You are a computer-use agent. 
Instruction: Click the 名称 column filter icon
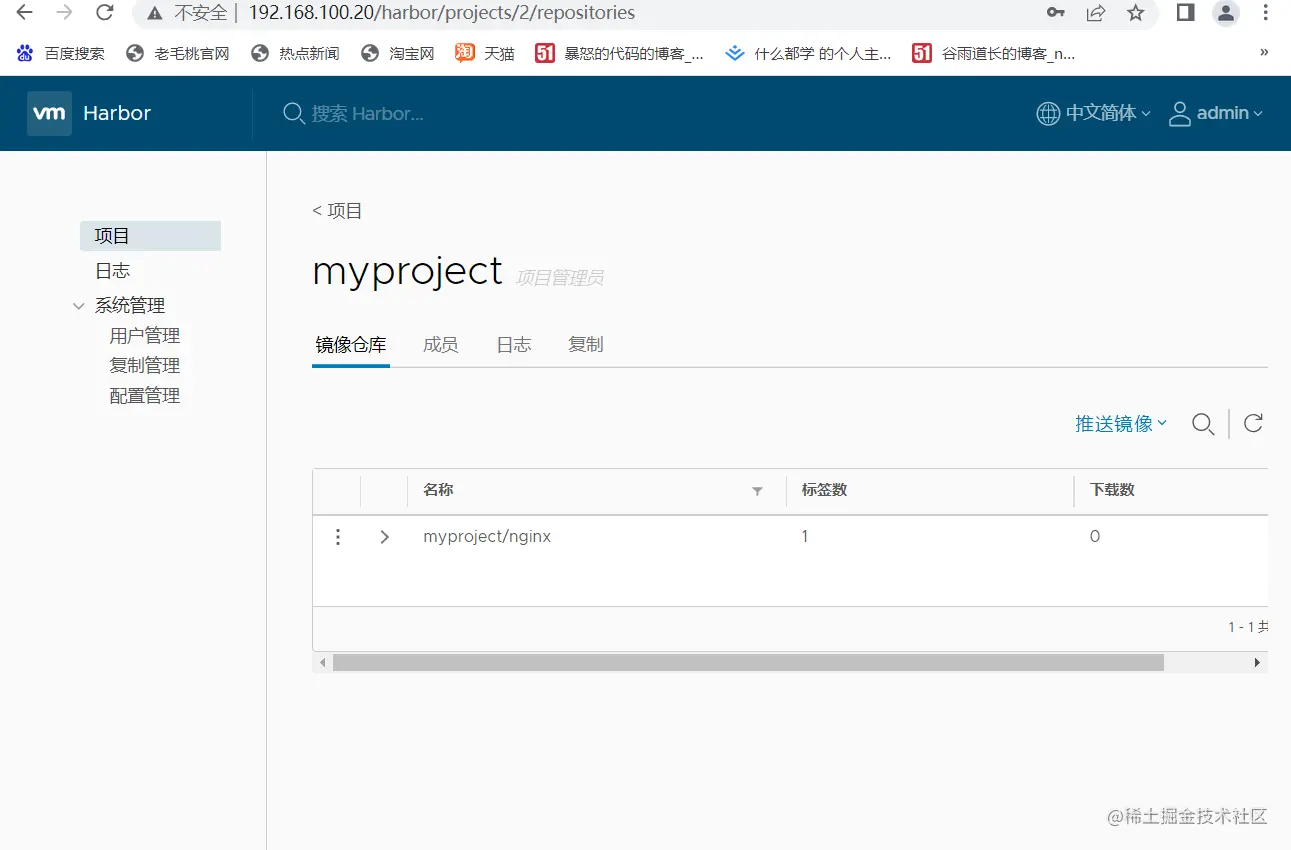coord(757,491)
